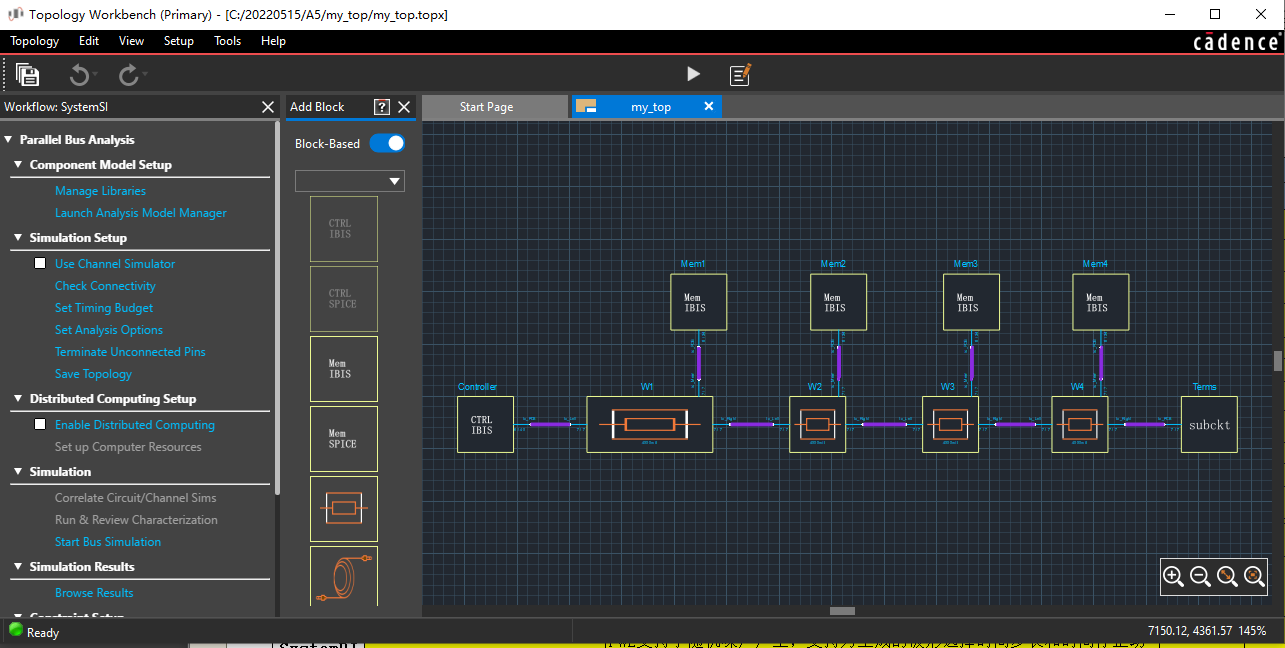The width and height of the screenshot is (1285, 648).
Task: Select the Controller CTRL IBIS block on canvas
Action: 485,425
